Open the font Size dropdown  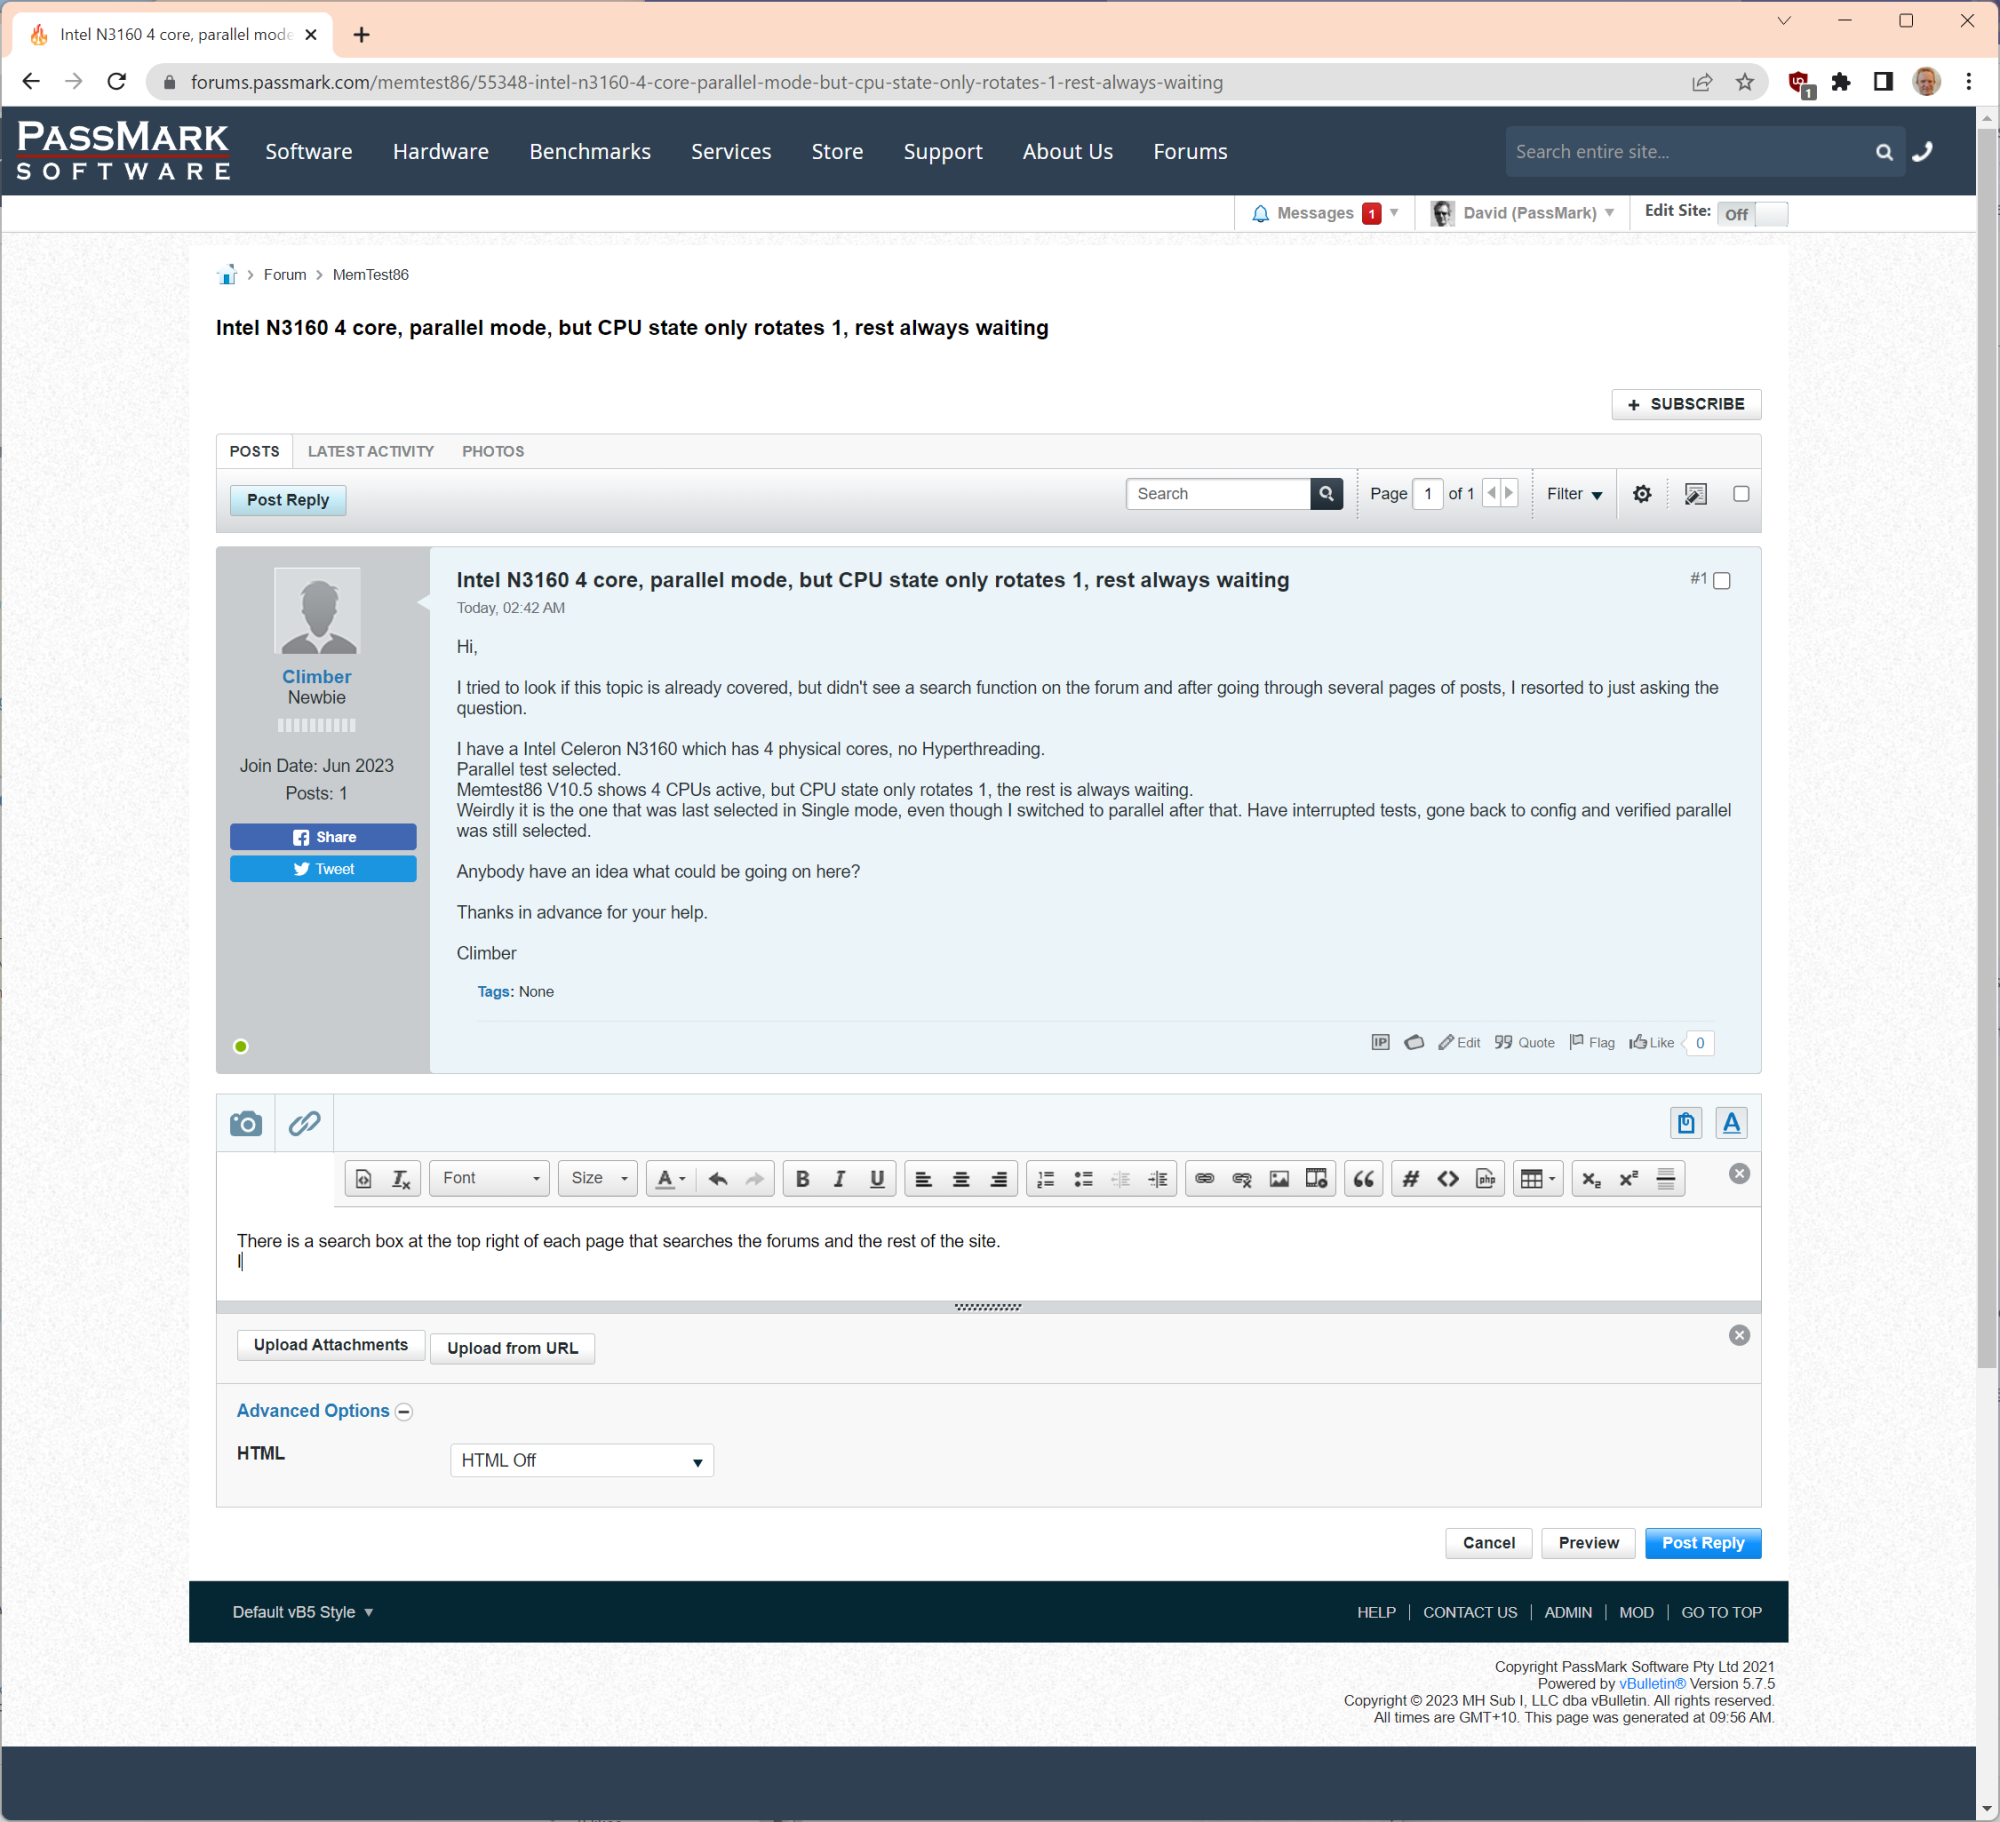598,1179
